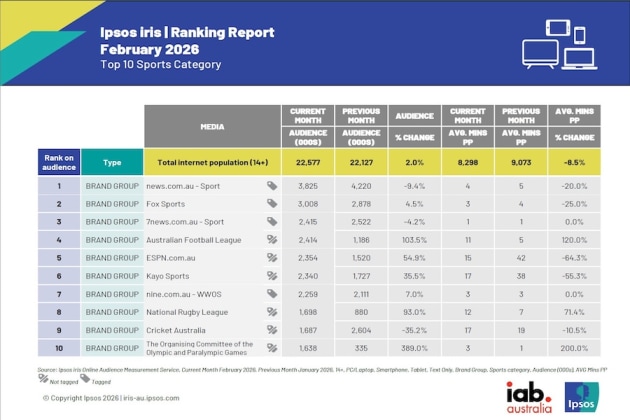Click the news.com.au - Sport row name
Image resolution: width=630 pixels, height=420 pixels.
coord(183,186)
